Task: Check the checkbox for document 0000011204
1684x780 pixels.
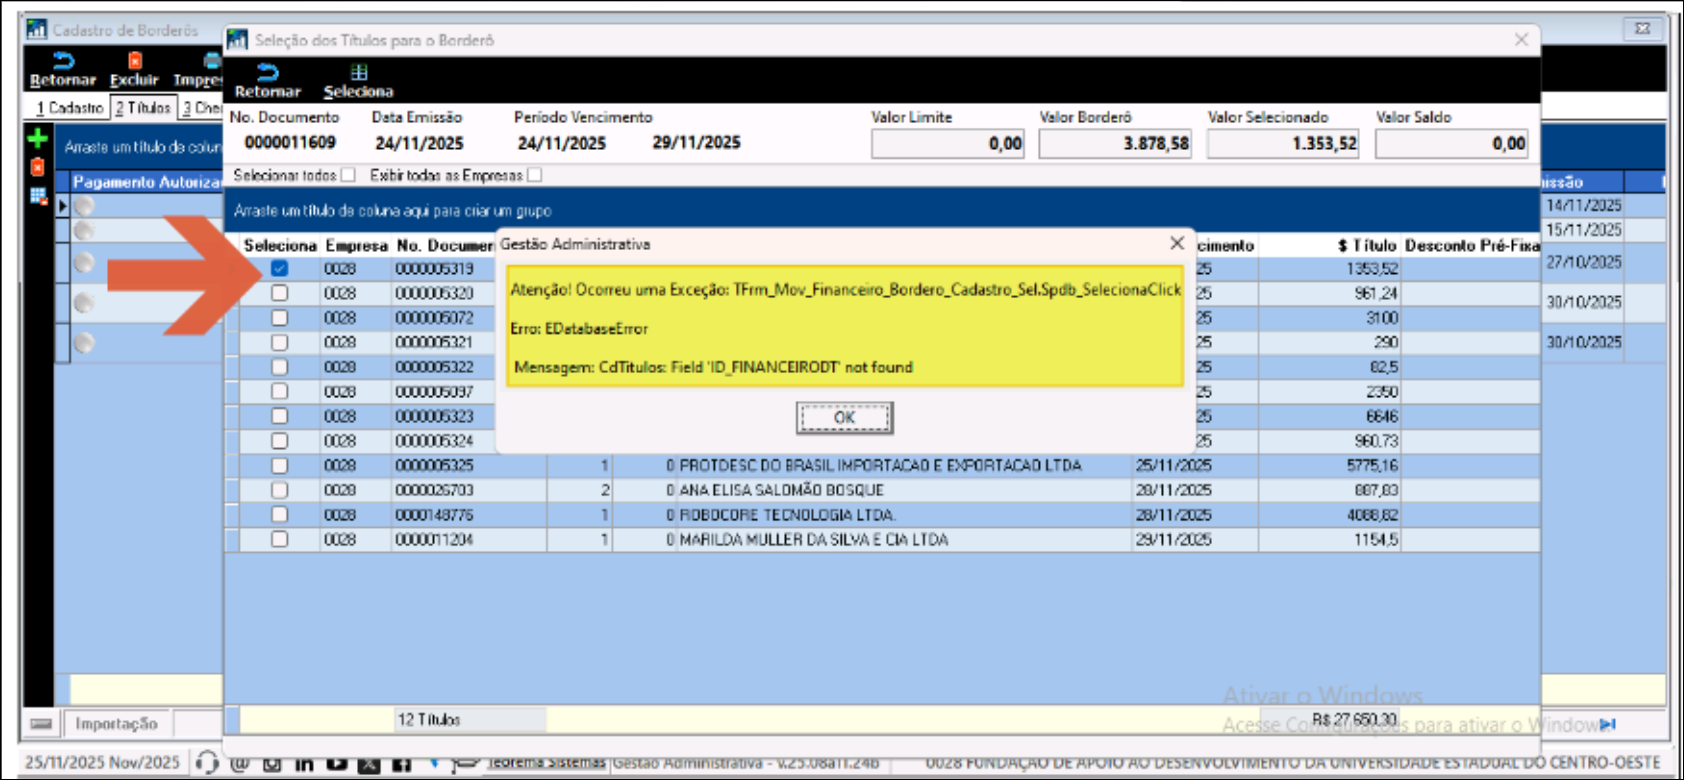Action: point(279,539)
